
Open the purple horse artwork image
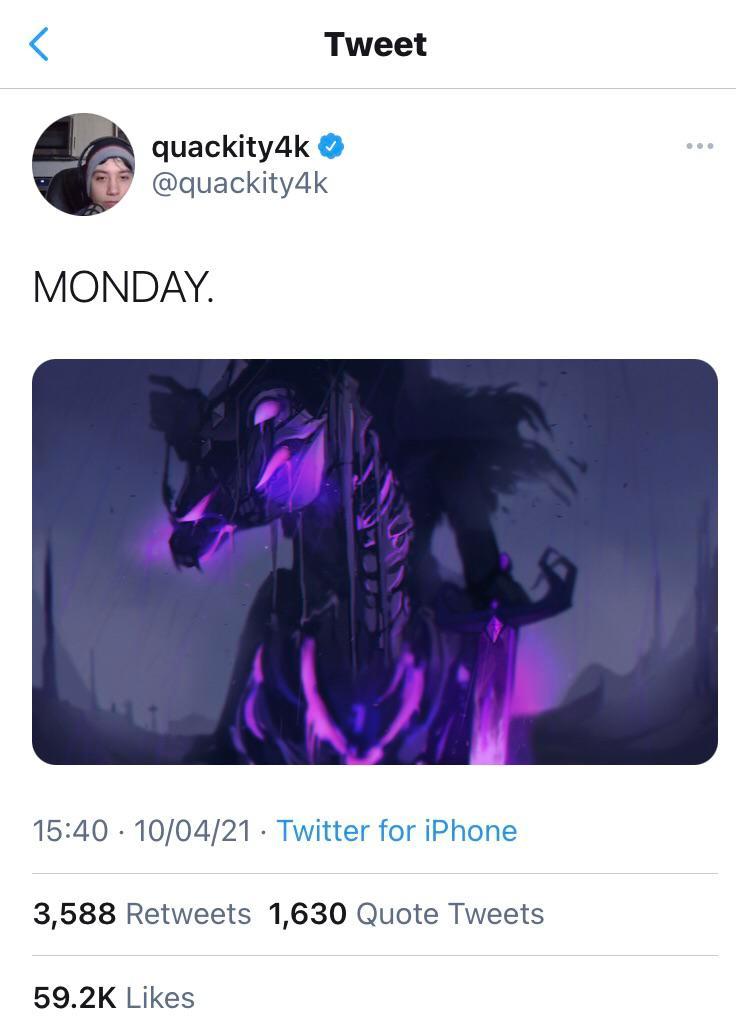[x=375, y=561]
